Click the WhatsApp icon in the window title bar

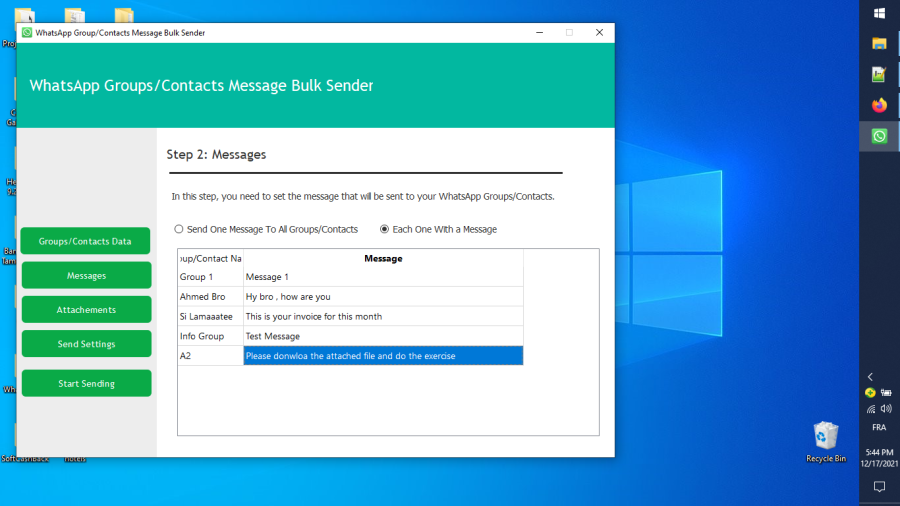tap(26, 33)
